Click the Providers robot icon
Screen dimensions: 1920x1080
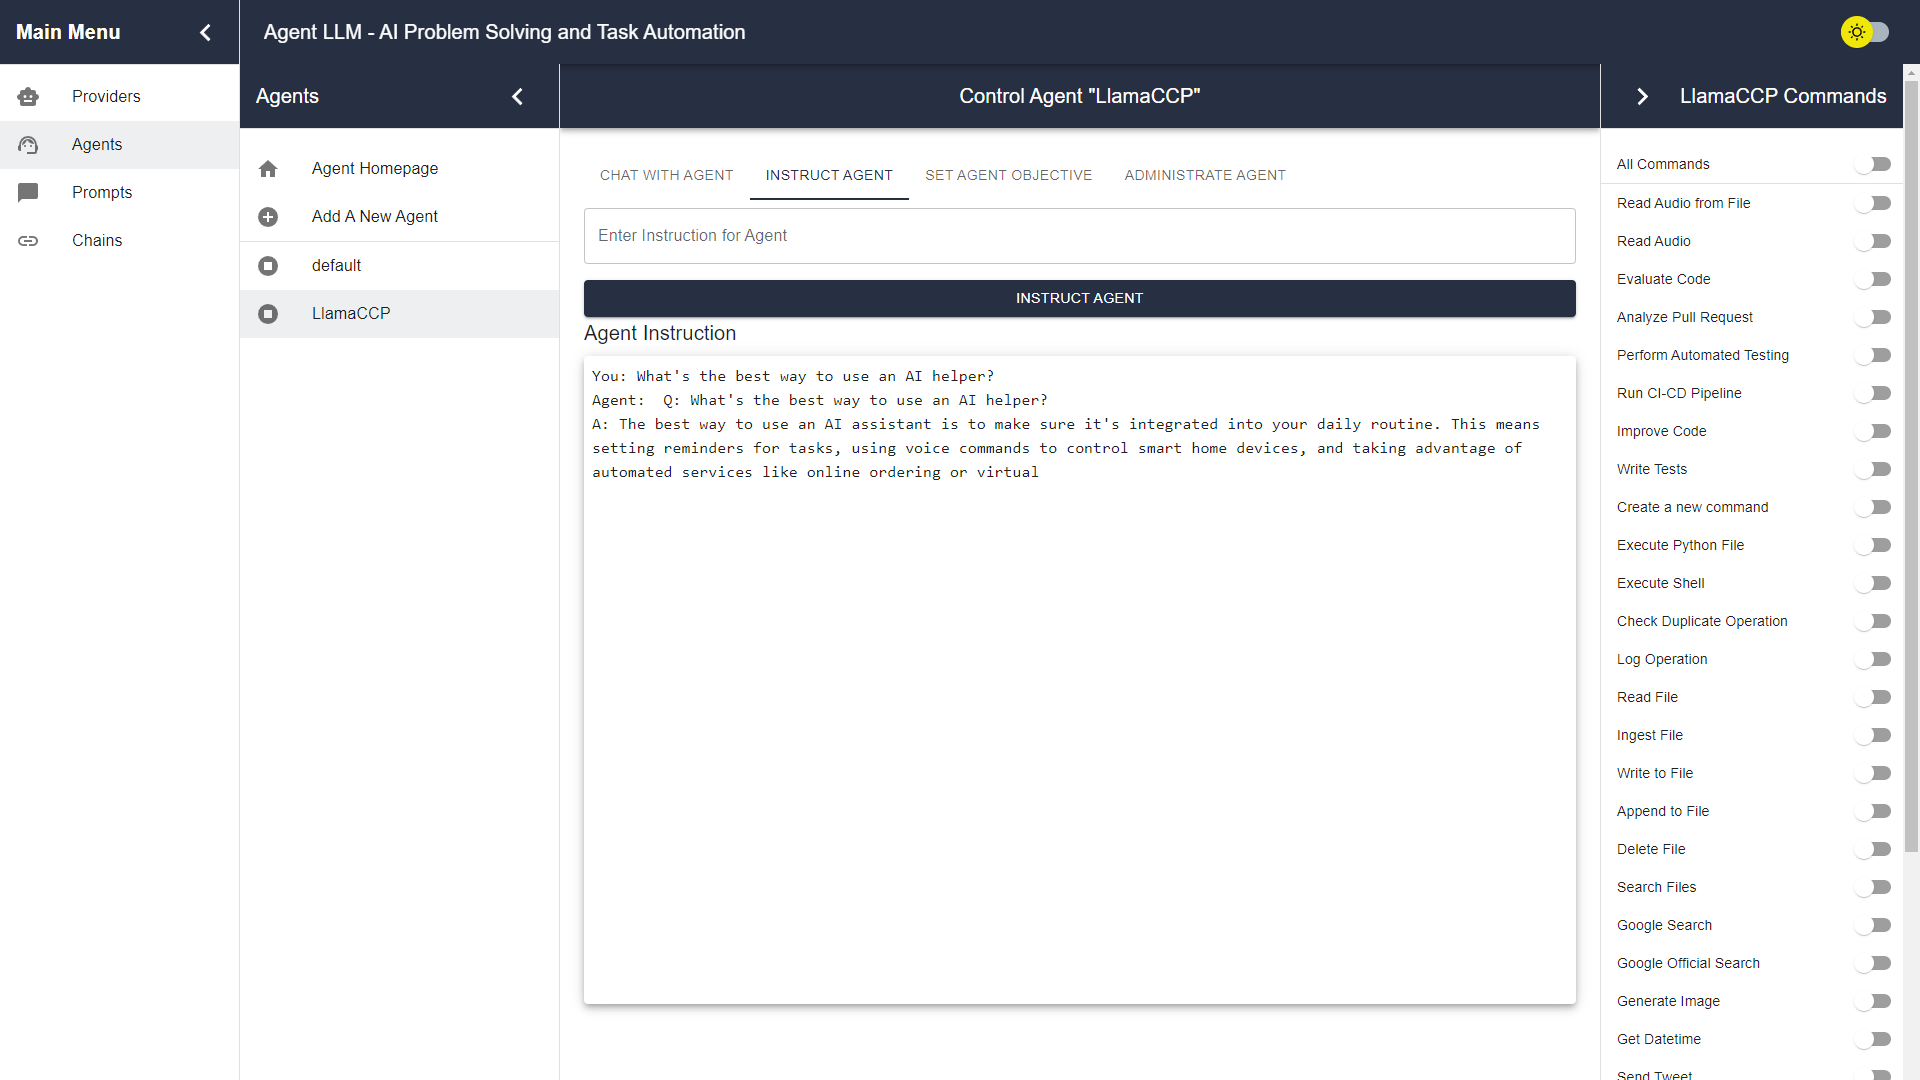[28, 97]
